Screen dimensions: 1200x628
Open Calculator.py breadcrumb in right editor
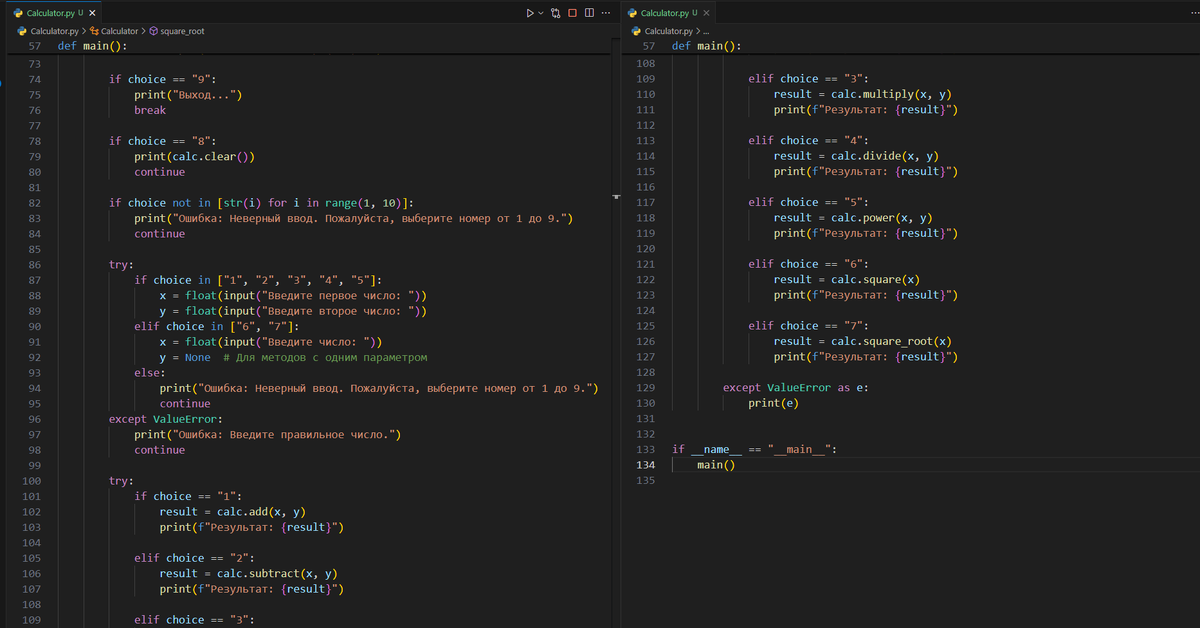[669, 31]
